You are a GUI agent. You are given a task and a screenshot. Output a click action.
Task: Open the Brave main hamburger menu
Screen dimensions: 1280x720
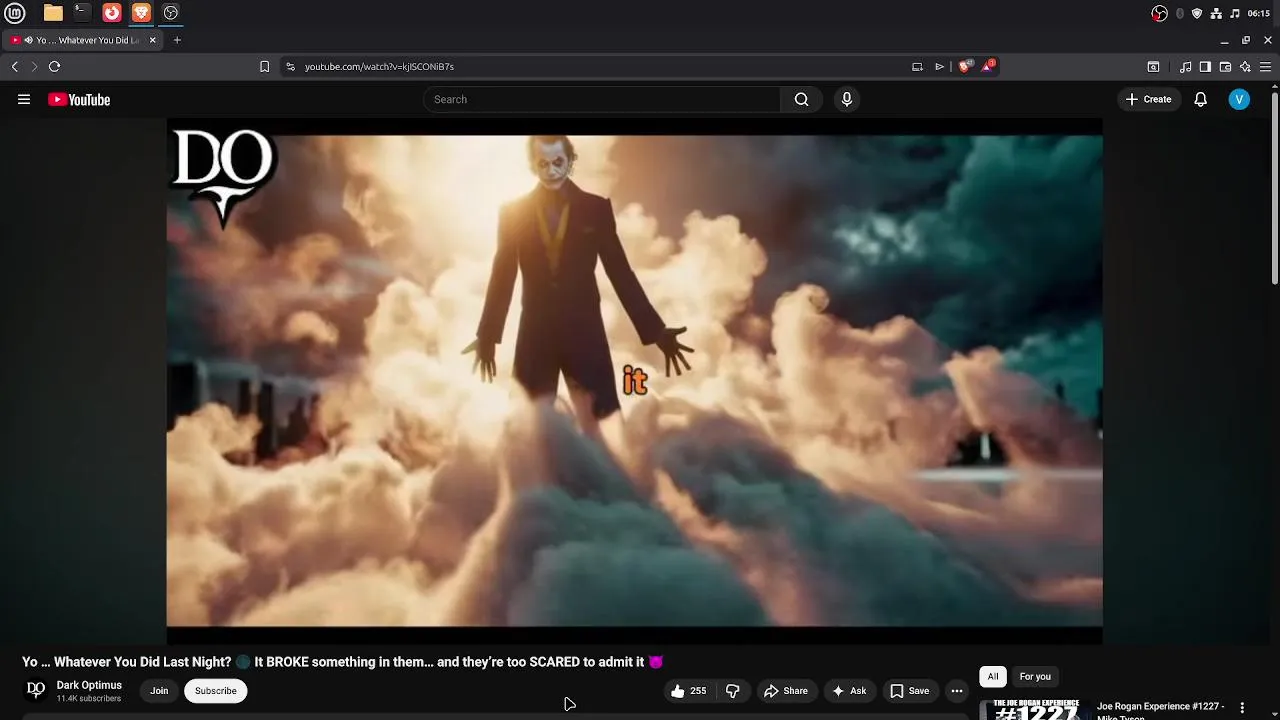[1265, 67]
